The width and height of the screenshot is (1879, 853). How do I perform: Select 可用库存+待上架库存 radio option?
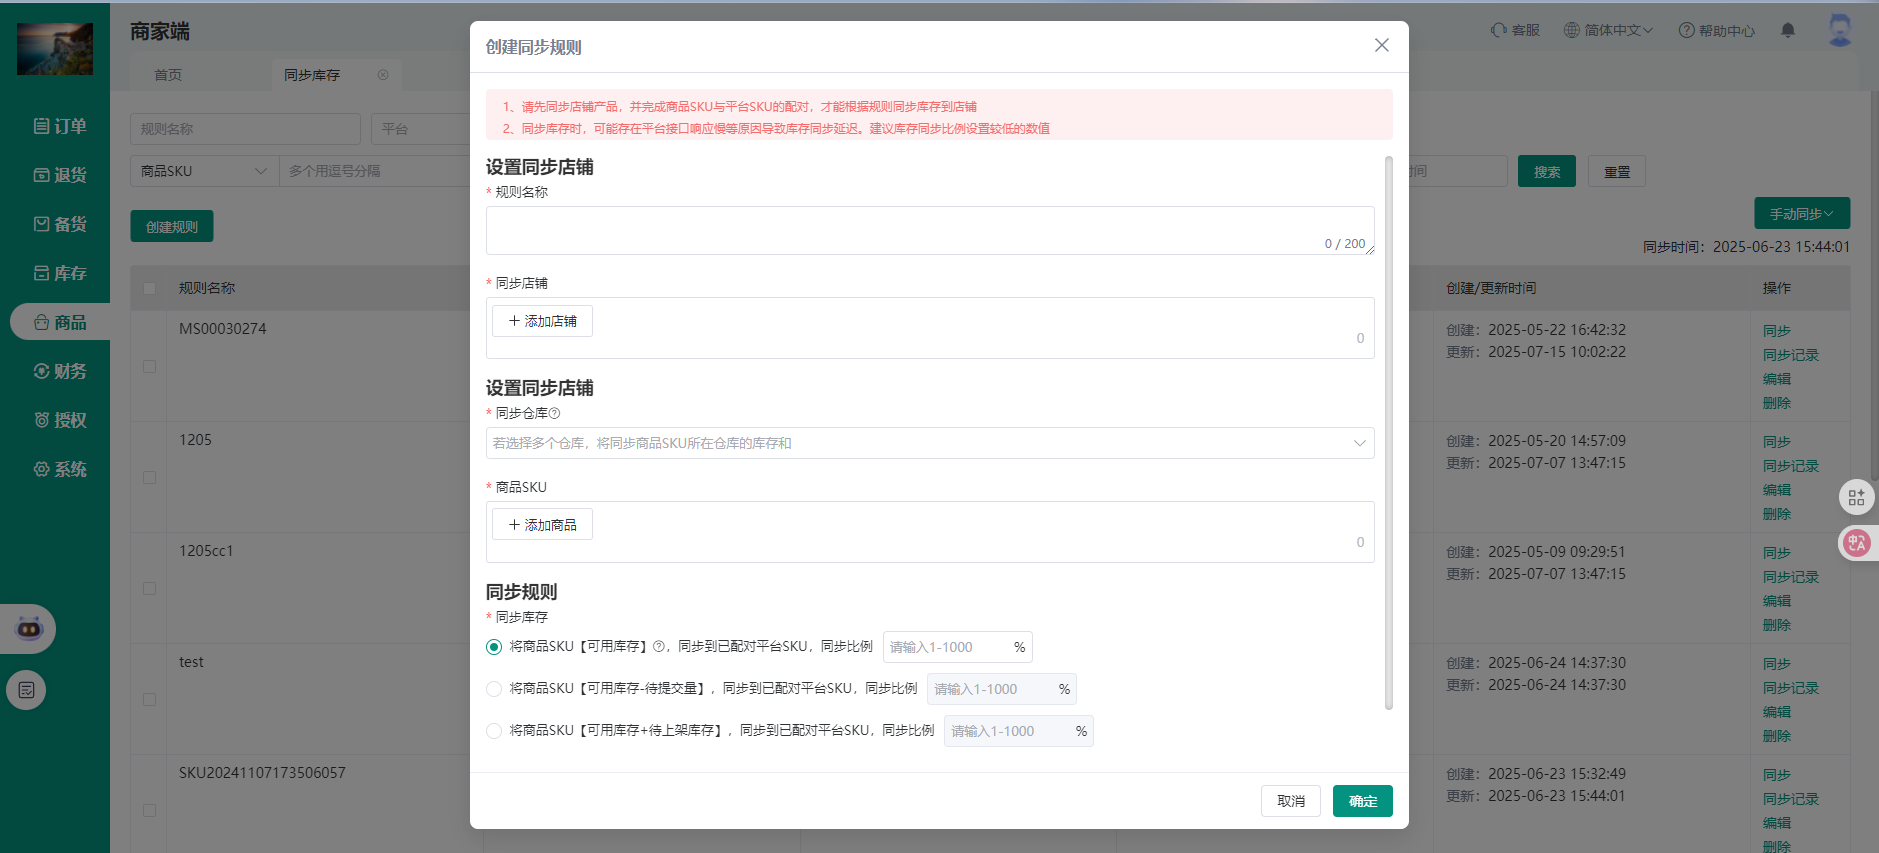click(x=494, y=731)
